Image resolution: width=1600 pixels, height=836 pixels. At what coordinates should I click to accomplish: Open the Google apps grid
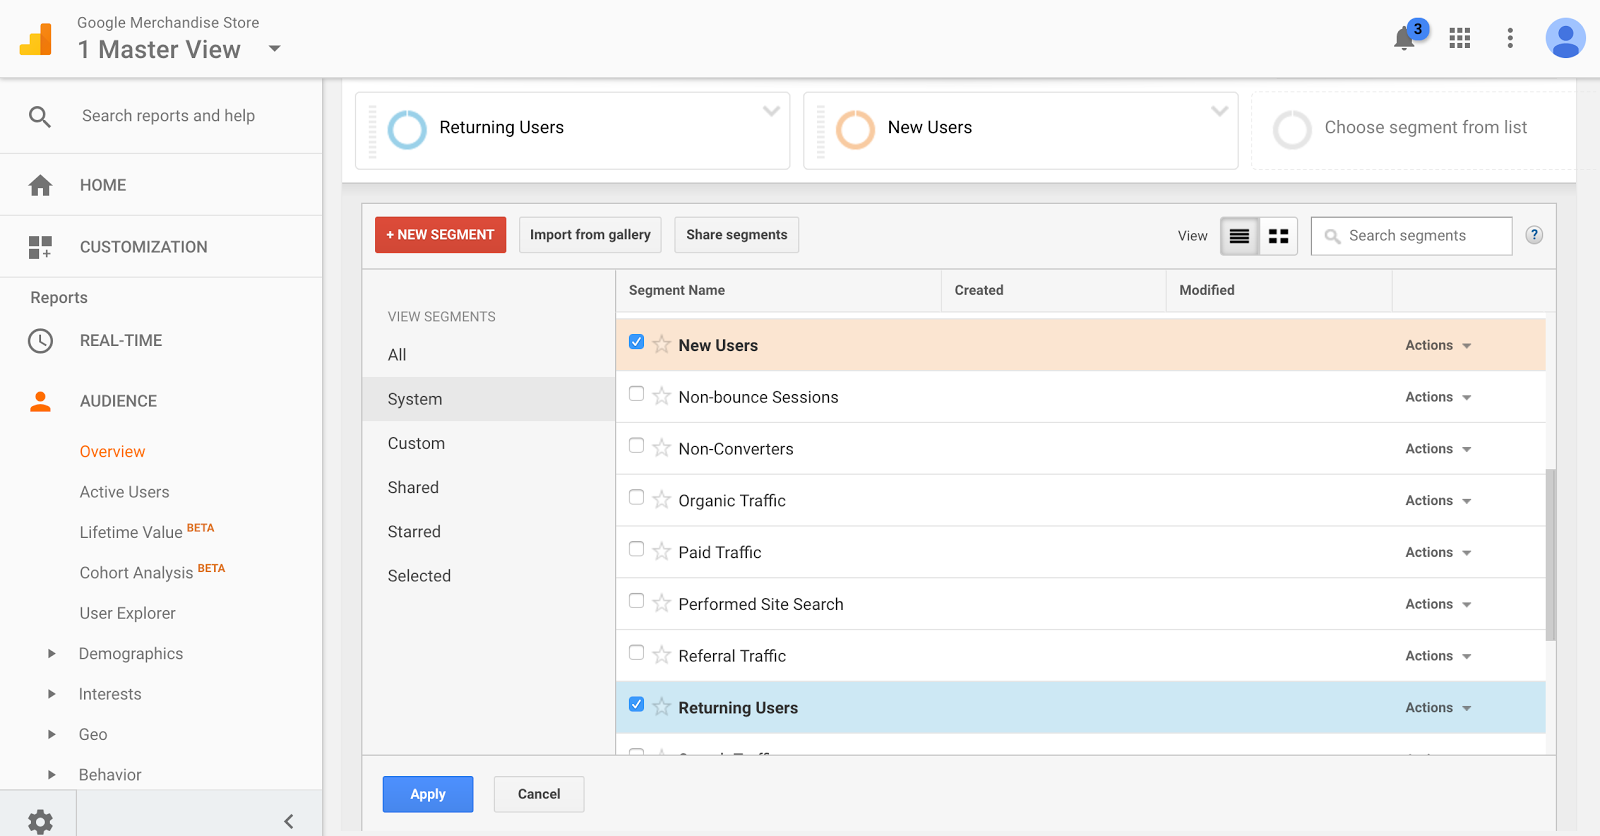coord(1460,38)
